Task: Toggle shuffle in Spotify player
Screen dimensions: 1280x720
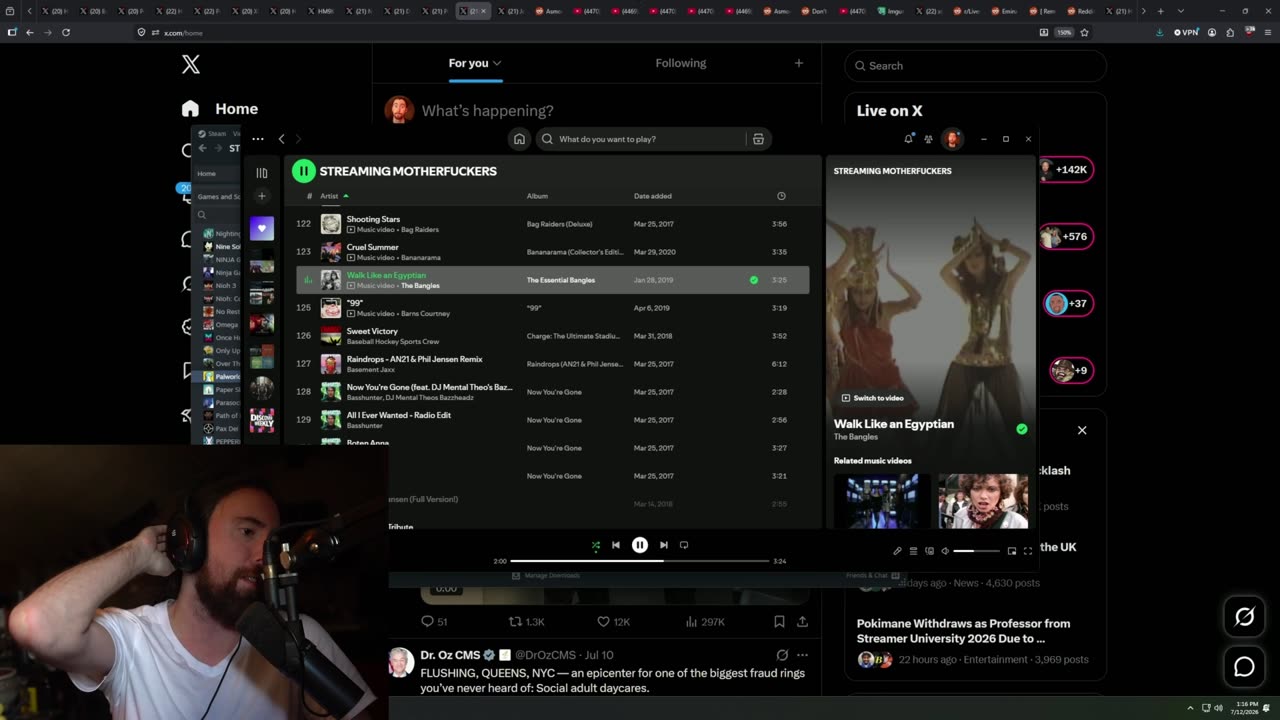Action: tap(596, 545)
